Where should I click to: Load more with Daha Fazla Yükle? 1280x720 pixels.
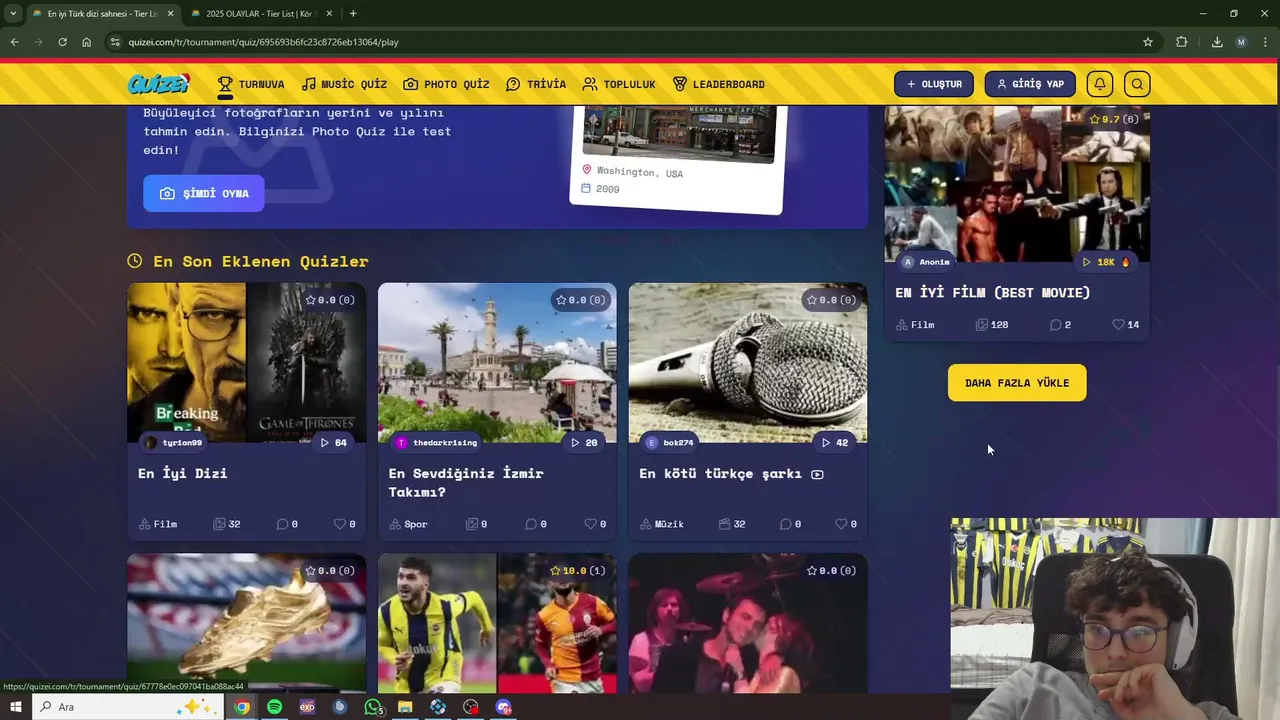pyautogui.click(x=1017, y=383)
